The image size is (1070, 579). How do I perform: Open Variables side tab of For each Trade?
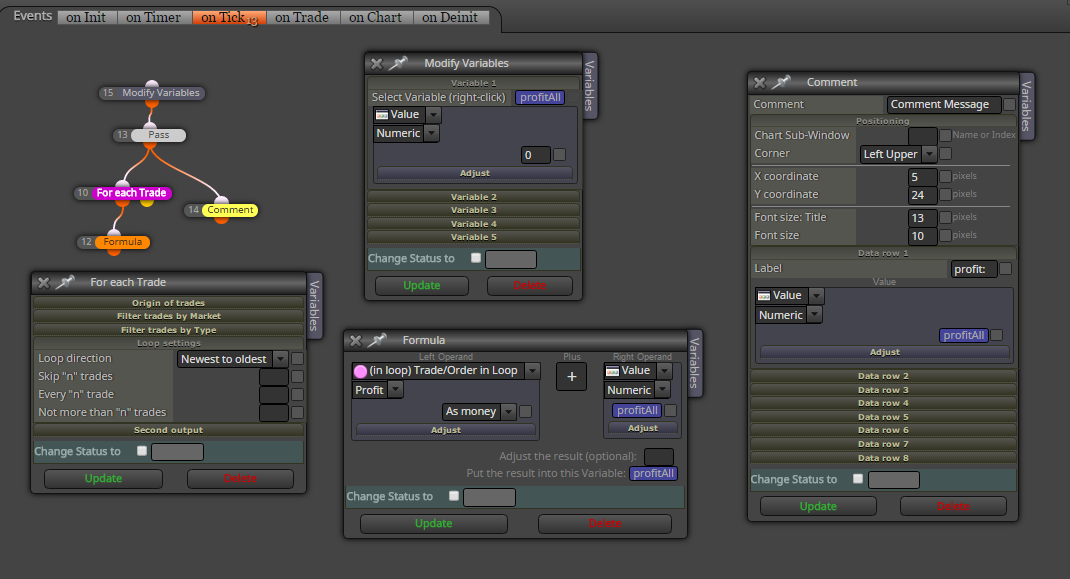point(314,305)
